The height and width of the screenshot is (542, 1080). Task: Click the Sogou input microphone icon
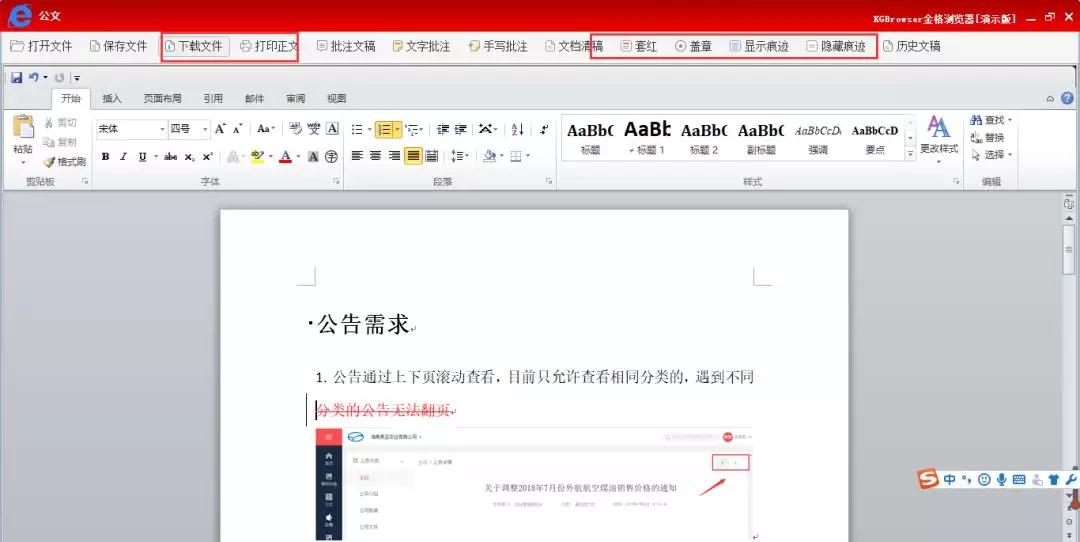[x=1001, y=480]
